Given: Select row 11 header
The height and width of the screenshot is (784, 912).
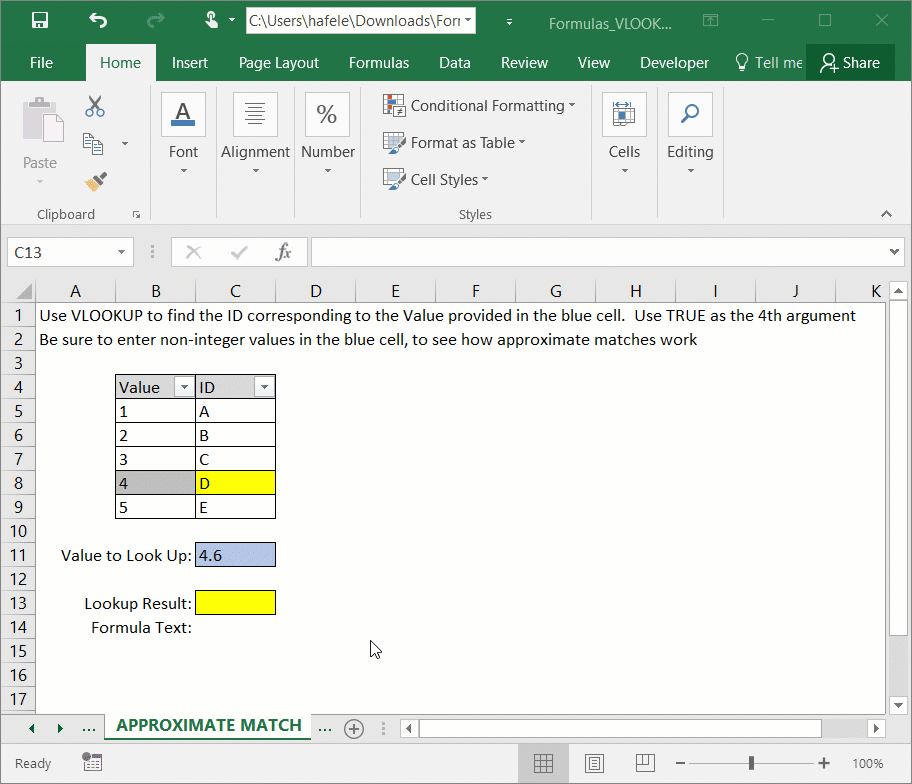Looking at the screenshot, I should [18, 555].
